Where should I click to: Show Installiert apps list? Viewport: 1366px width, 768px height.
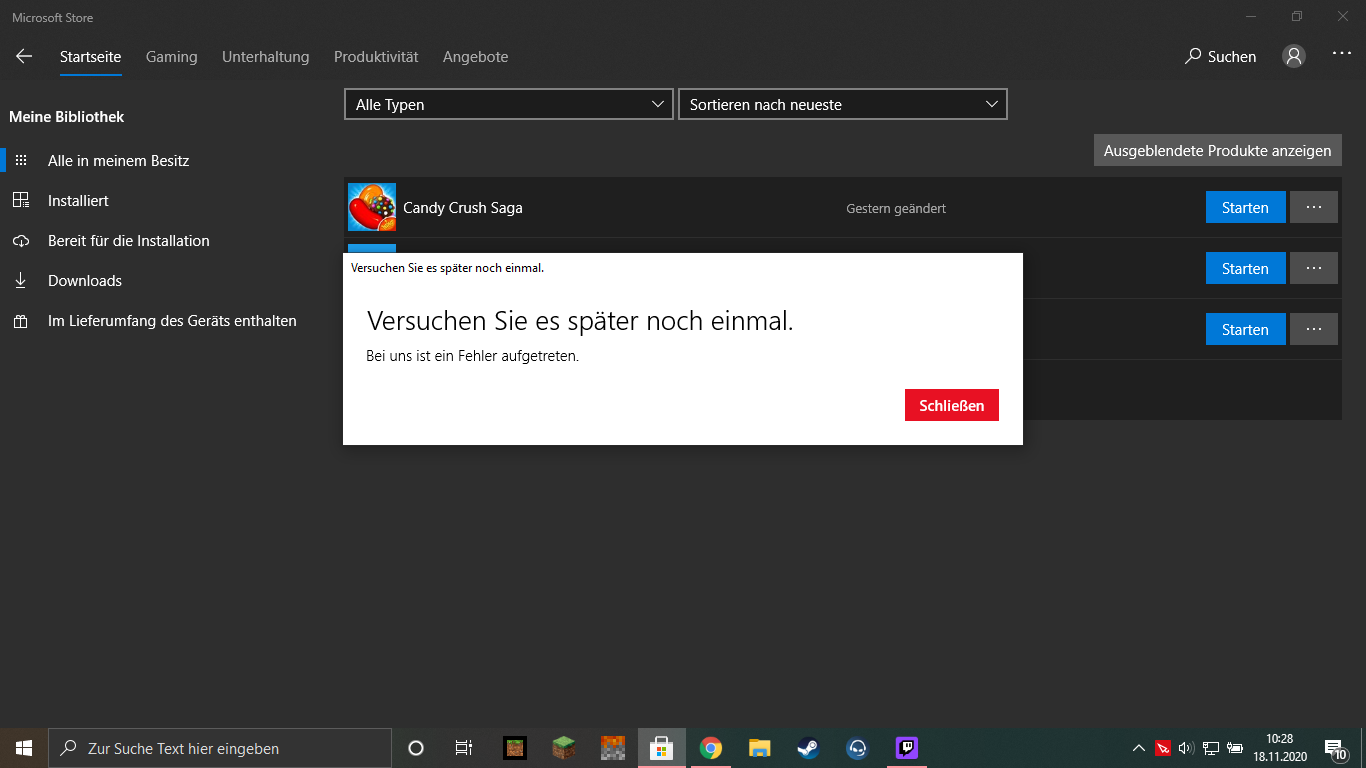coord(78,201)
